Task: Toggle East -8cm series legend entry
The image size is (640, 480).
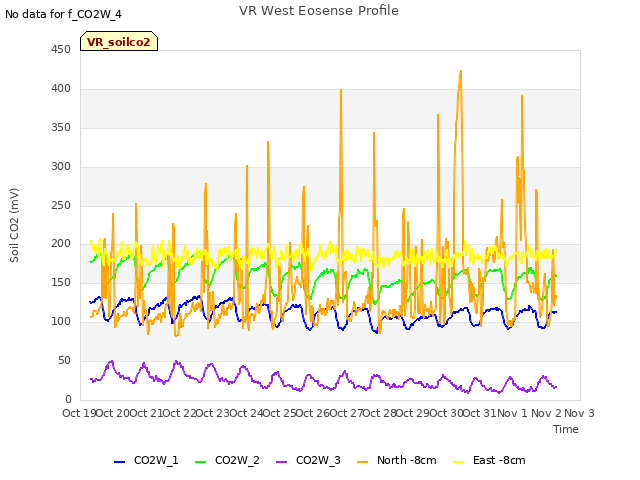Action: [489, 460]
